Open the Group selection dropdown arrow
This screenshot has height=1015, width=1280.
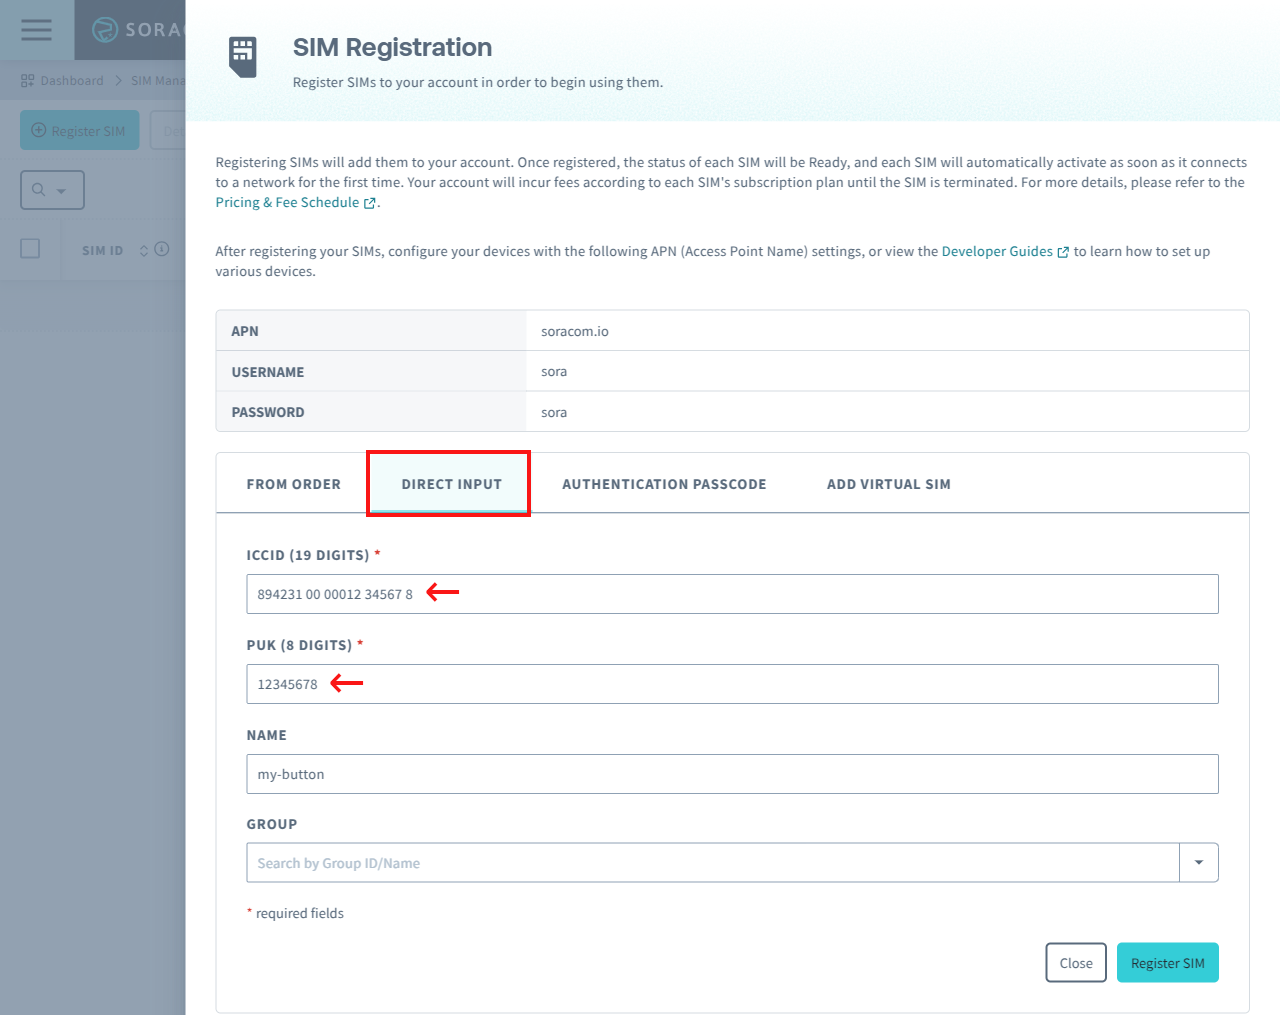point(1199,862)
